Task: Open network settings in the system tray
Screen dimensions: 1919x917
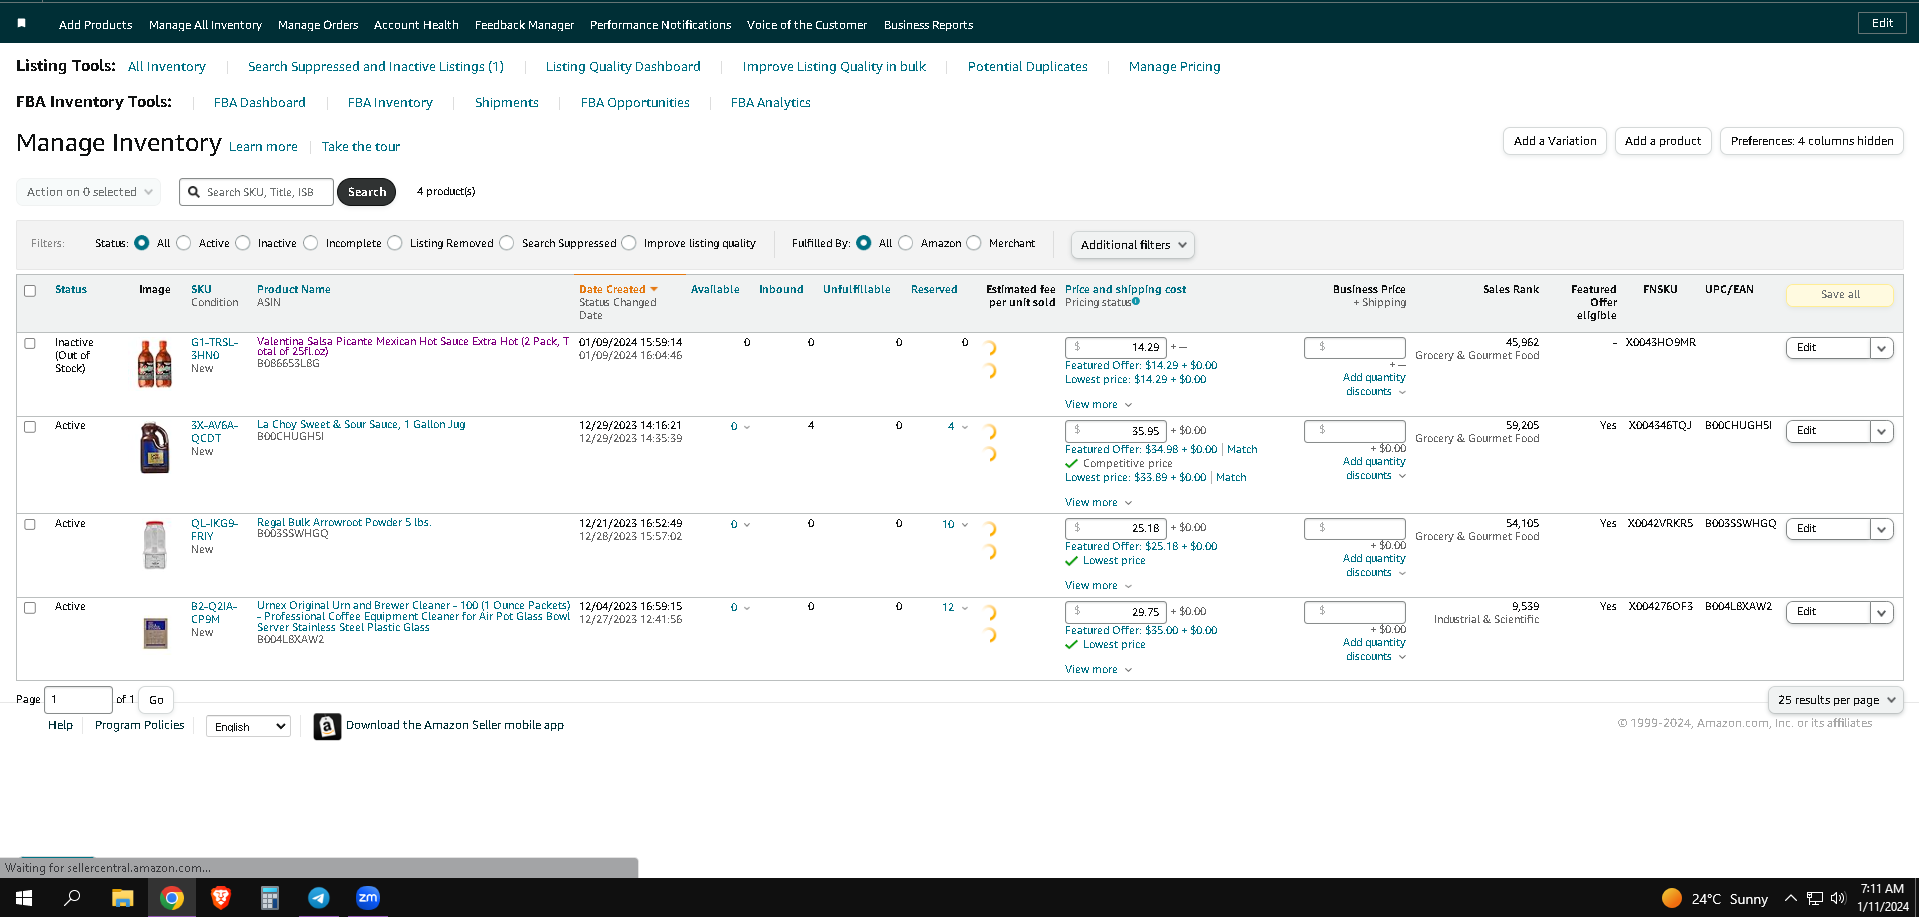Action: point(1814,898)
